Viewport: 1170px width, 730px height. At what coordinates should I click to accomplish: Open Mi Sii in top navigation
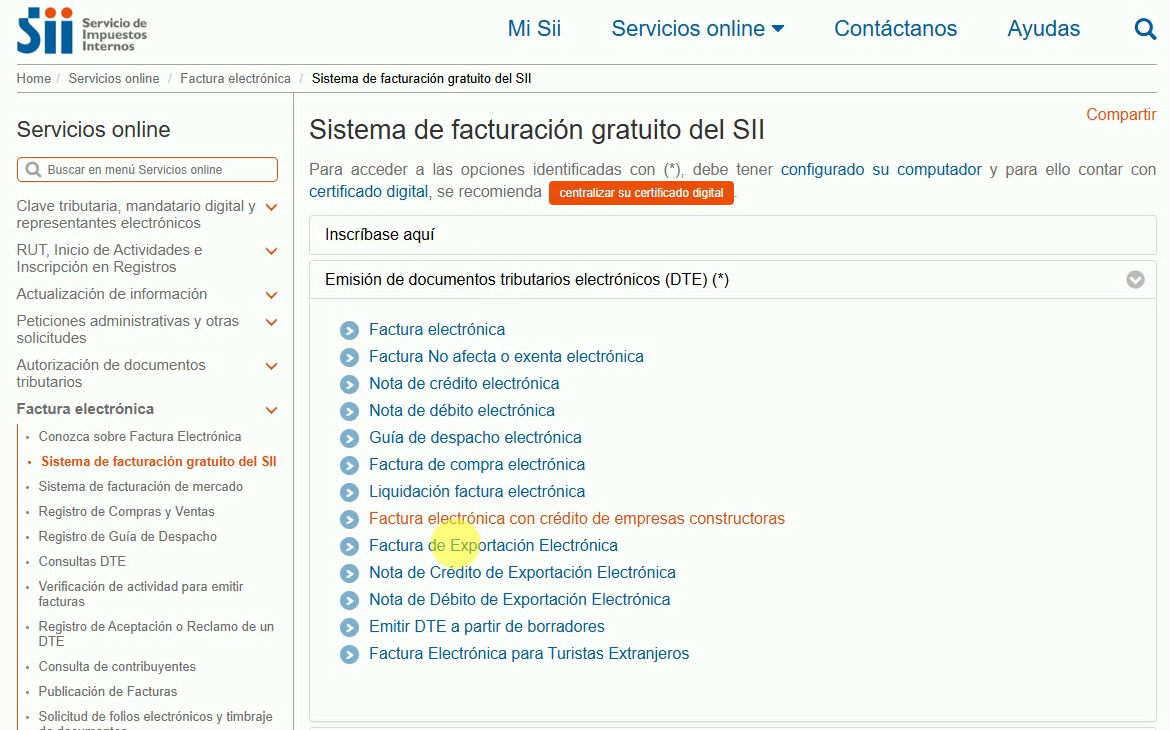pos(534,28)
